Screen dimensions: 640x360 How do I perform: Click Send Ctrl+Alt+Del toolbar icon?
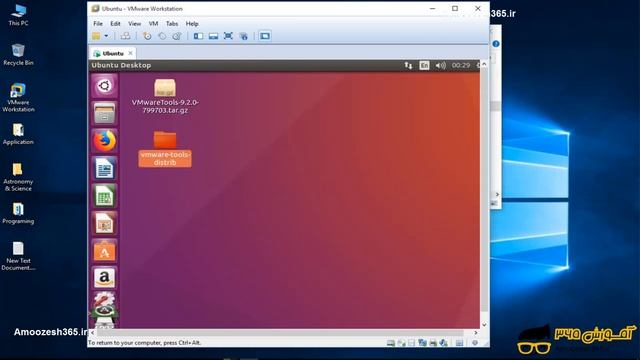point(126,36)
